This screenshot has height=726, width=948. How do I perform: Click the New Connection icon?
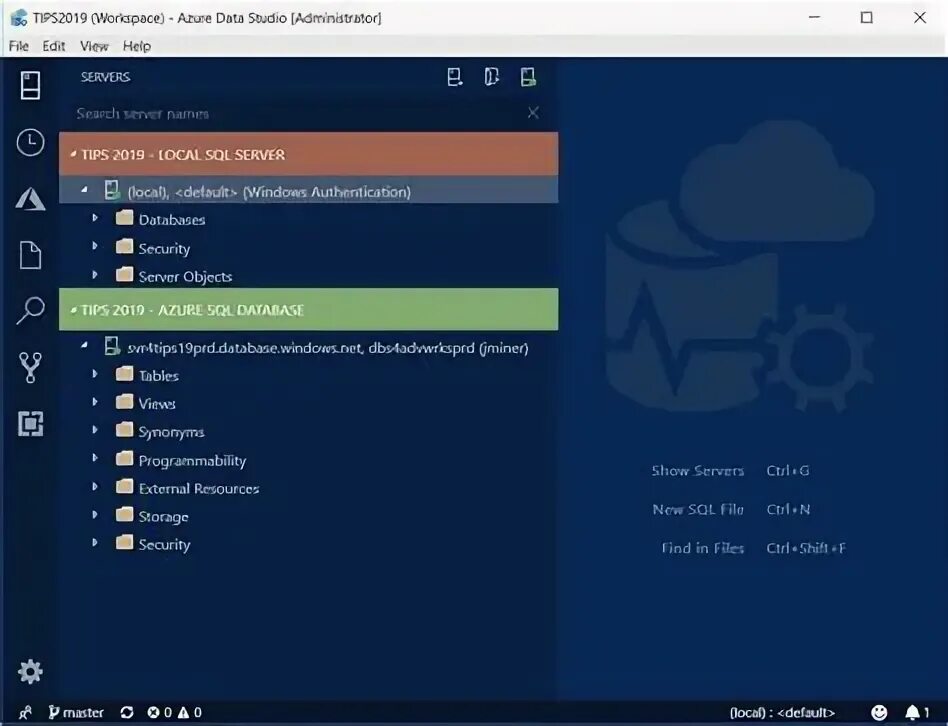click(x=455, y=77)
